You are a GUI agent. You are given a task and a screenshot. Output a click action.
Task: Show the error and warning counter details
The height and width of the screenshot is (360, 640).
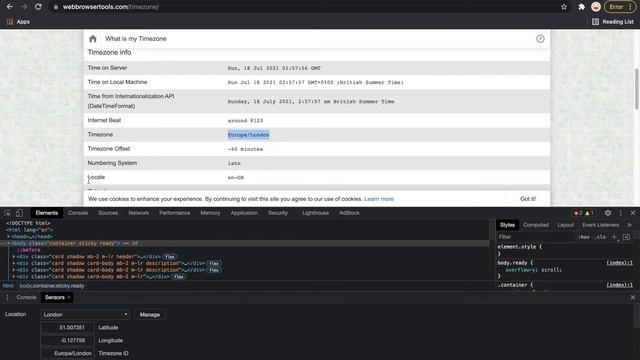tap(583, 213)
